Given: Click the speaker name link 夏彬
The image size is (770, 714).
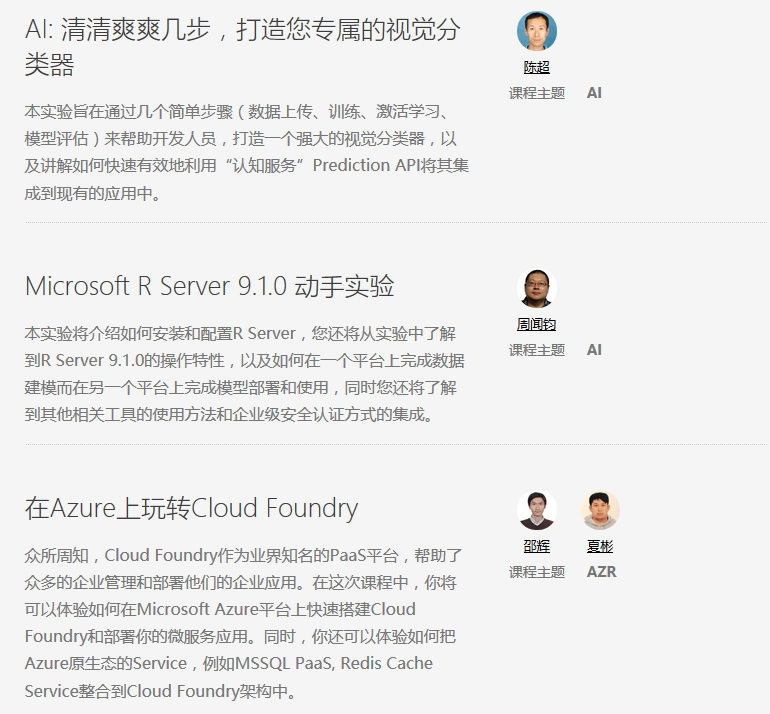Looking at the screenshot, I should click(600, 547).
